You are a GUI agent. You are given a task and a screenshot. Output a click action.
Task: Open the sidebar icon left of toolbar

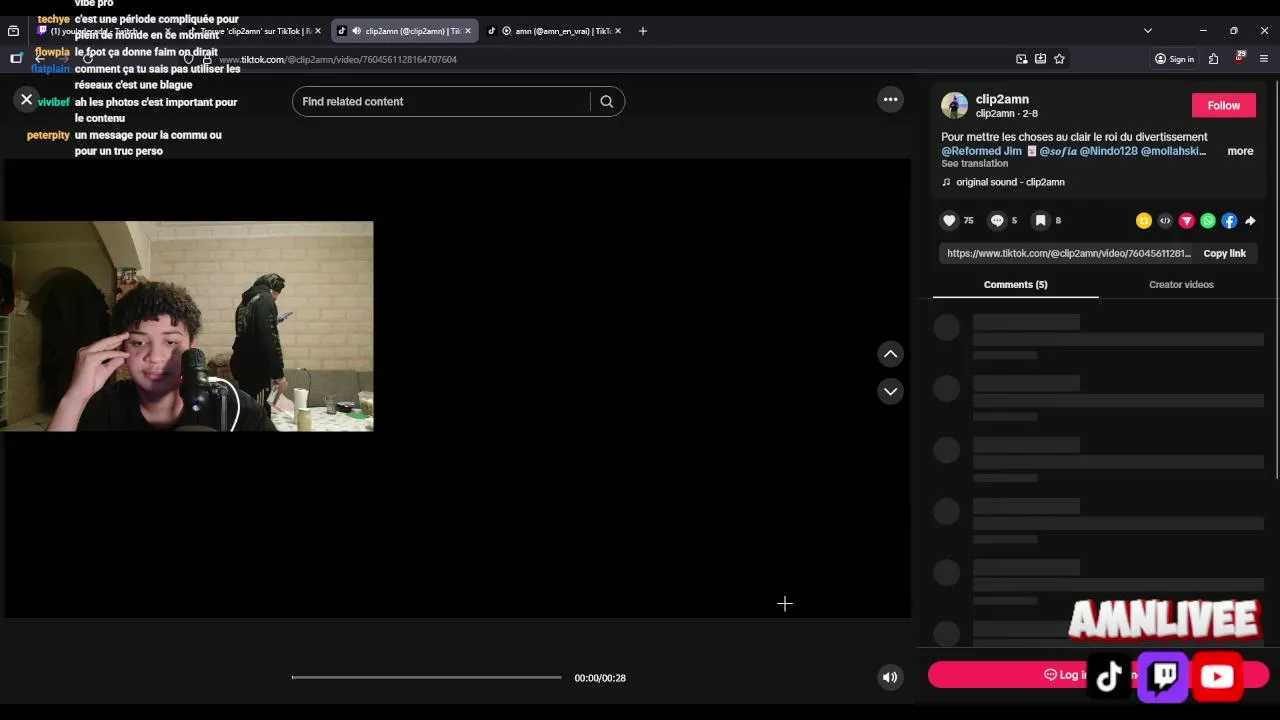pyautogui.click(x=15, y=59)
